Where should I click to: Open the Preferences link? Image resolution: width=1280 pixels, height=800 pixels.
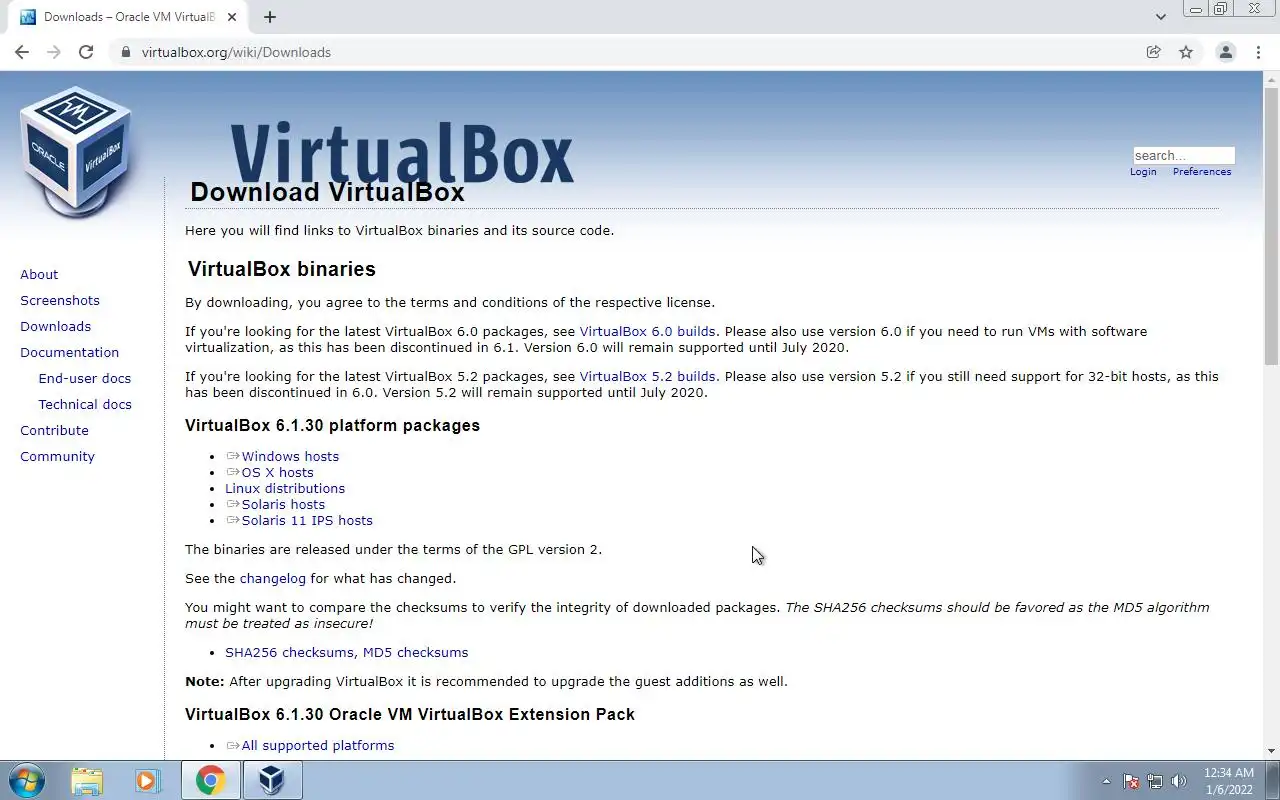click(1202, 172)
